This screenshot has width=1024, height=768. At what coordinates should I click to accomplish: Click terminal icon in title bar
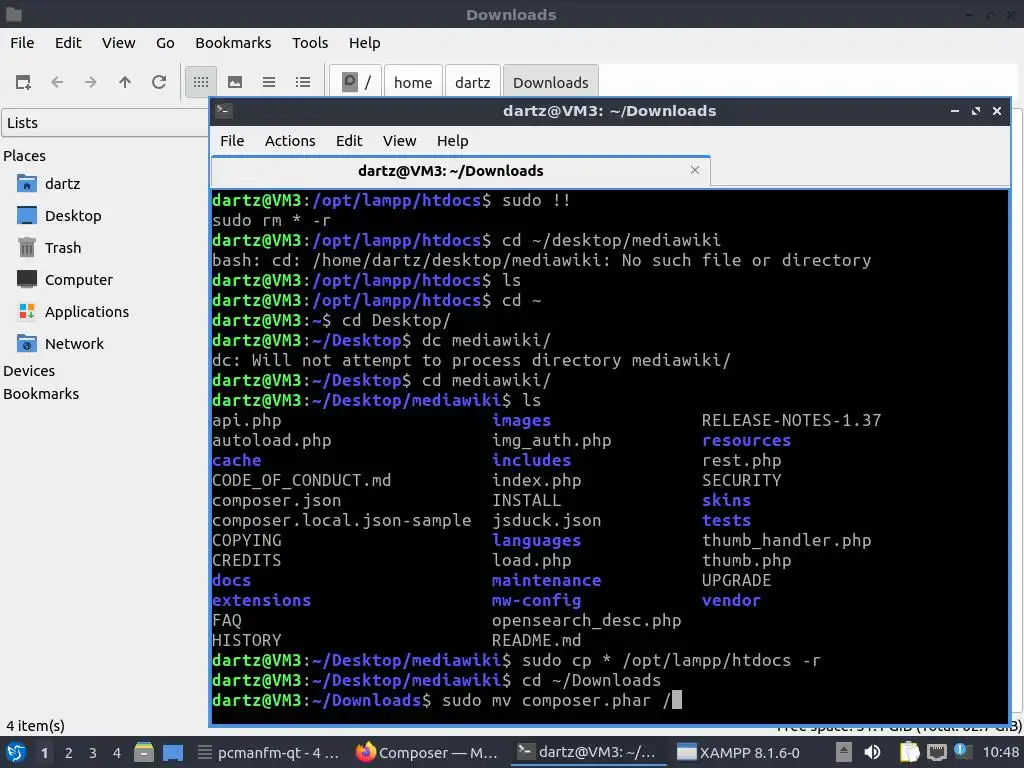223,110
